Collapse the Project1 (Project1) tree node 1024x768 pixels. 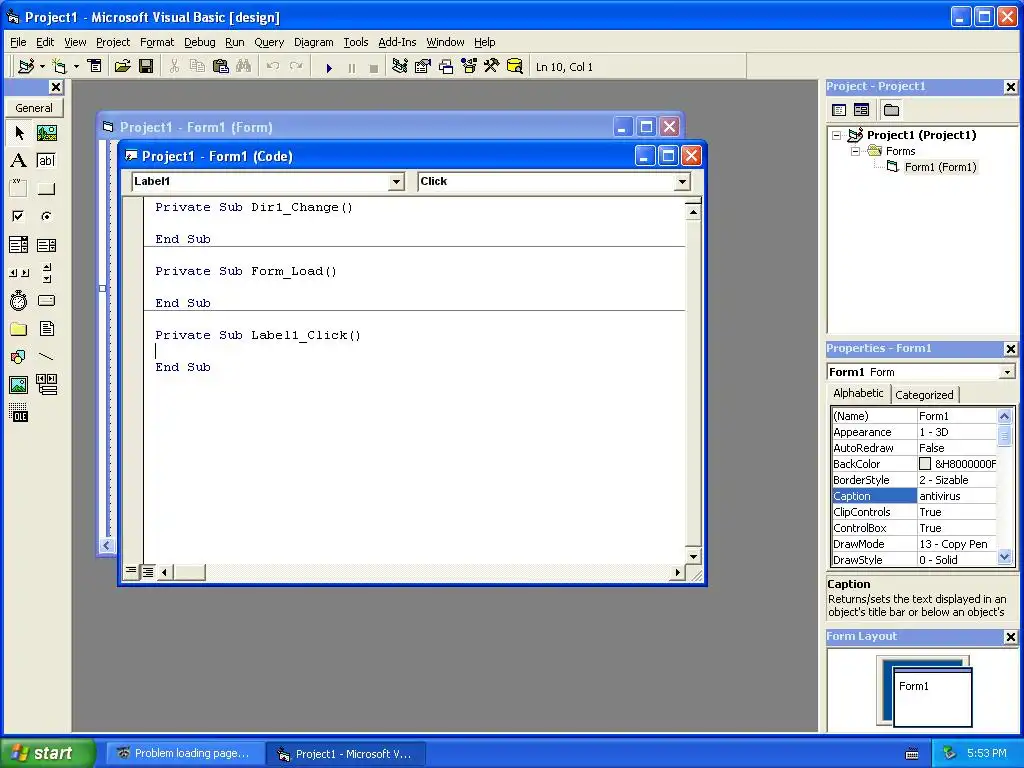pyautogui.click(x=837, y=135)
